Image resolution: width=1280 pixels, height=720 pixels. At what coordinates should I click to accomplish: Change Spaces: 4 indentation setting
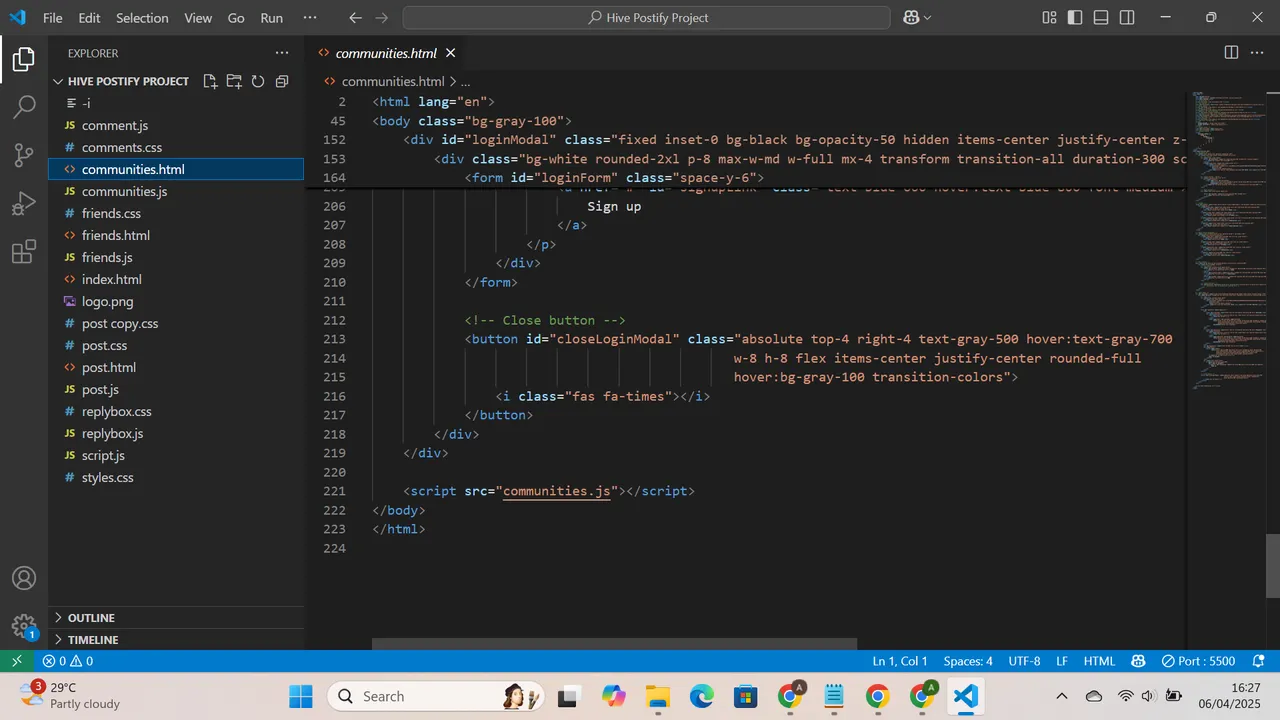968,661
